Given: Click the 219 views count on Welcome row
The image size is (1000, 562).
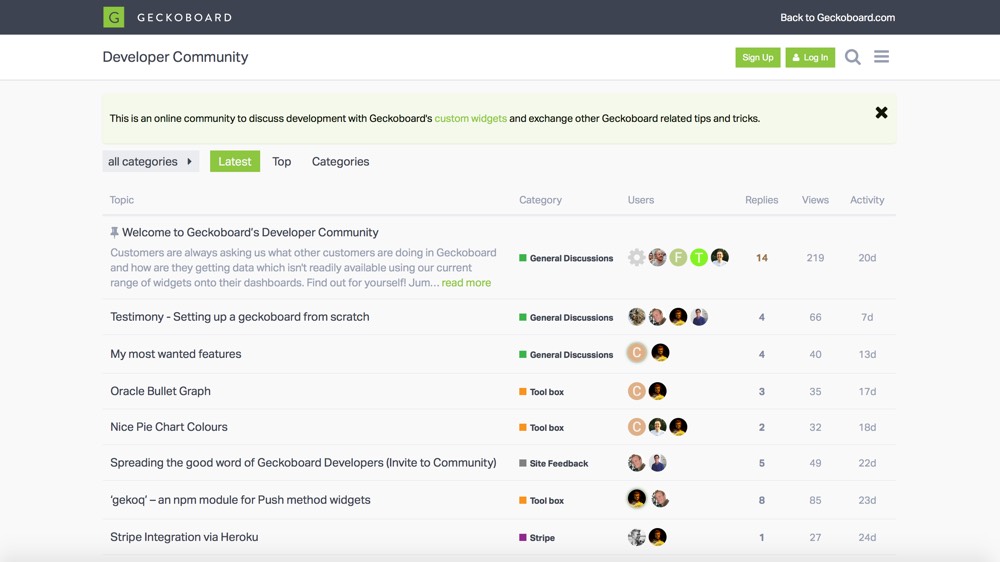Looking at the screenshot, I should 815,258.
